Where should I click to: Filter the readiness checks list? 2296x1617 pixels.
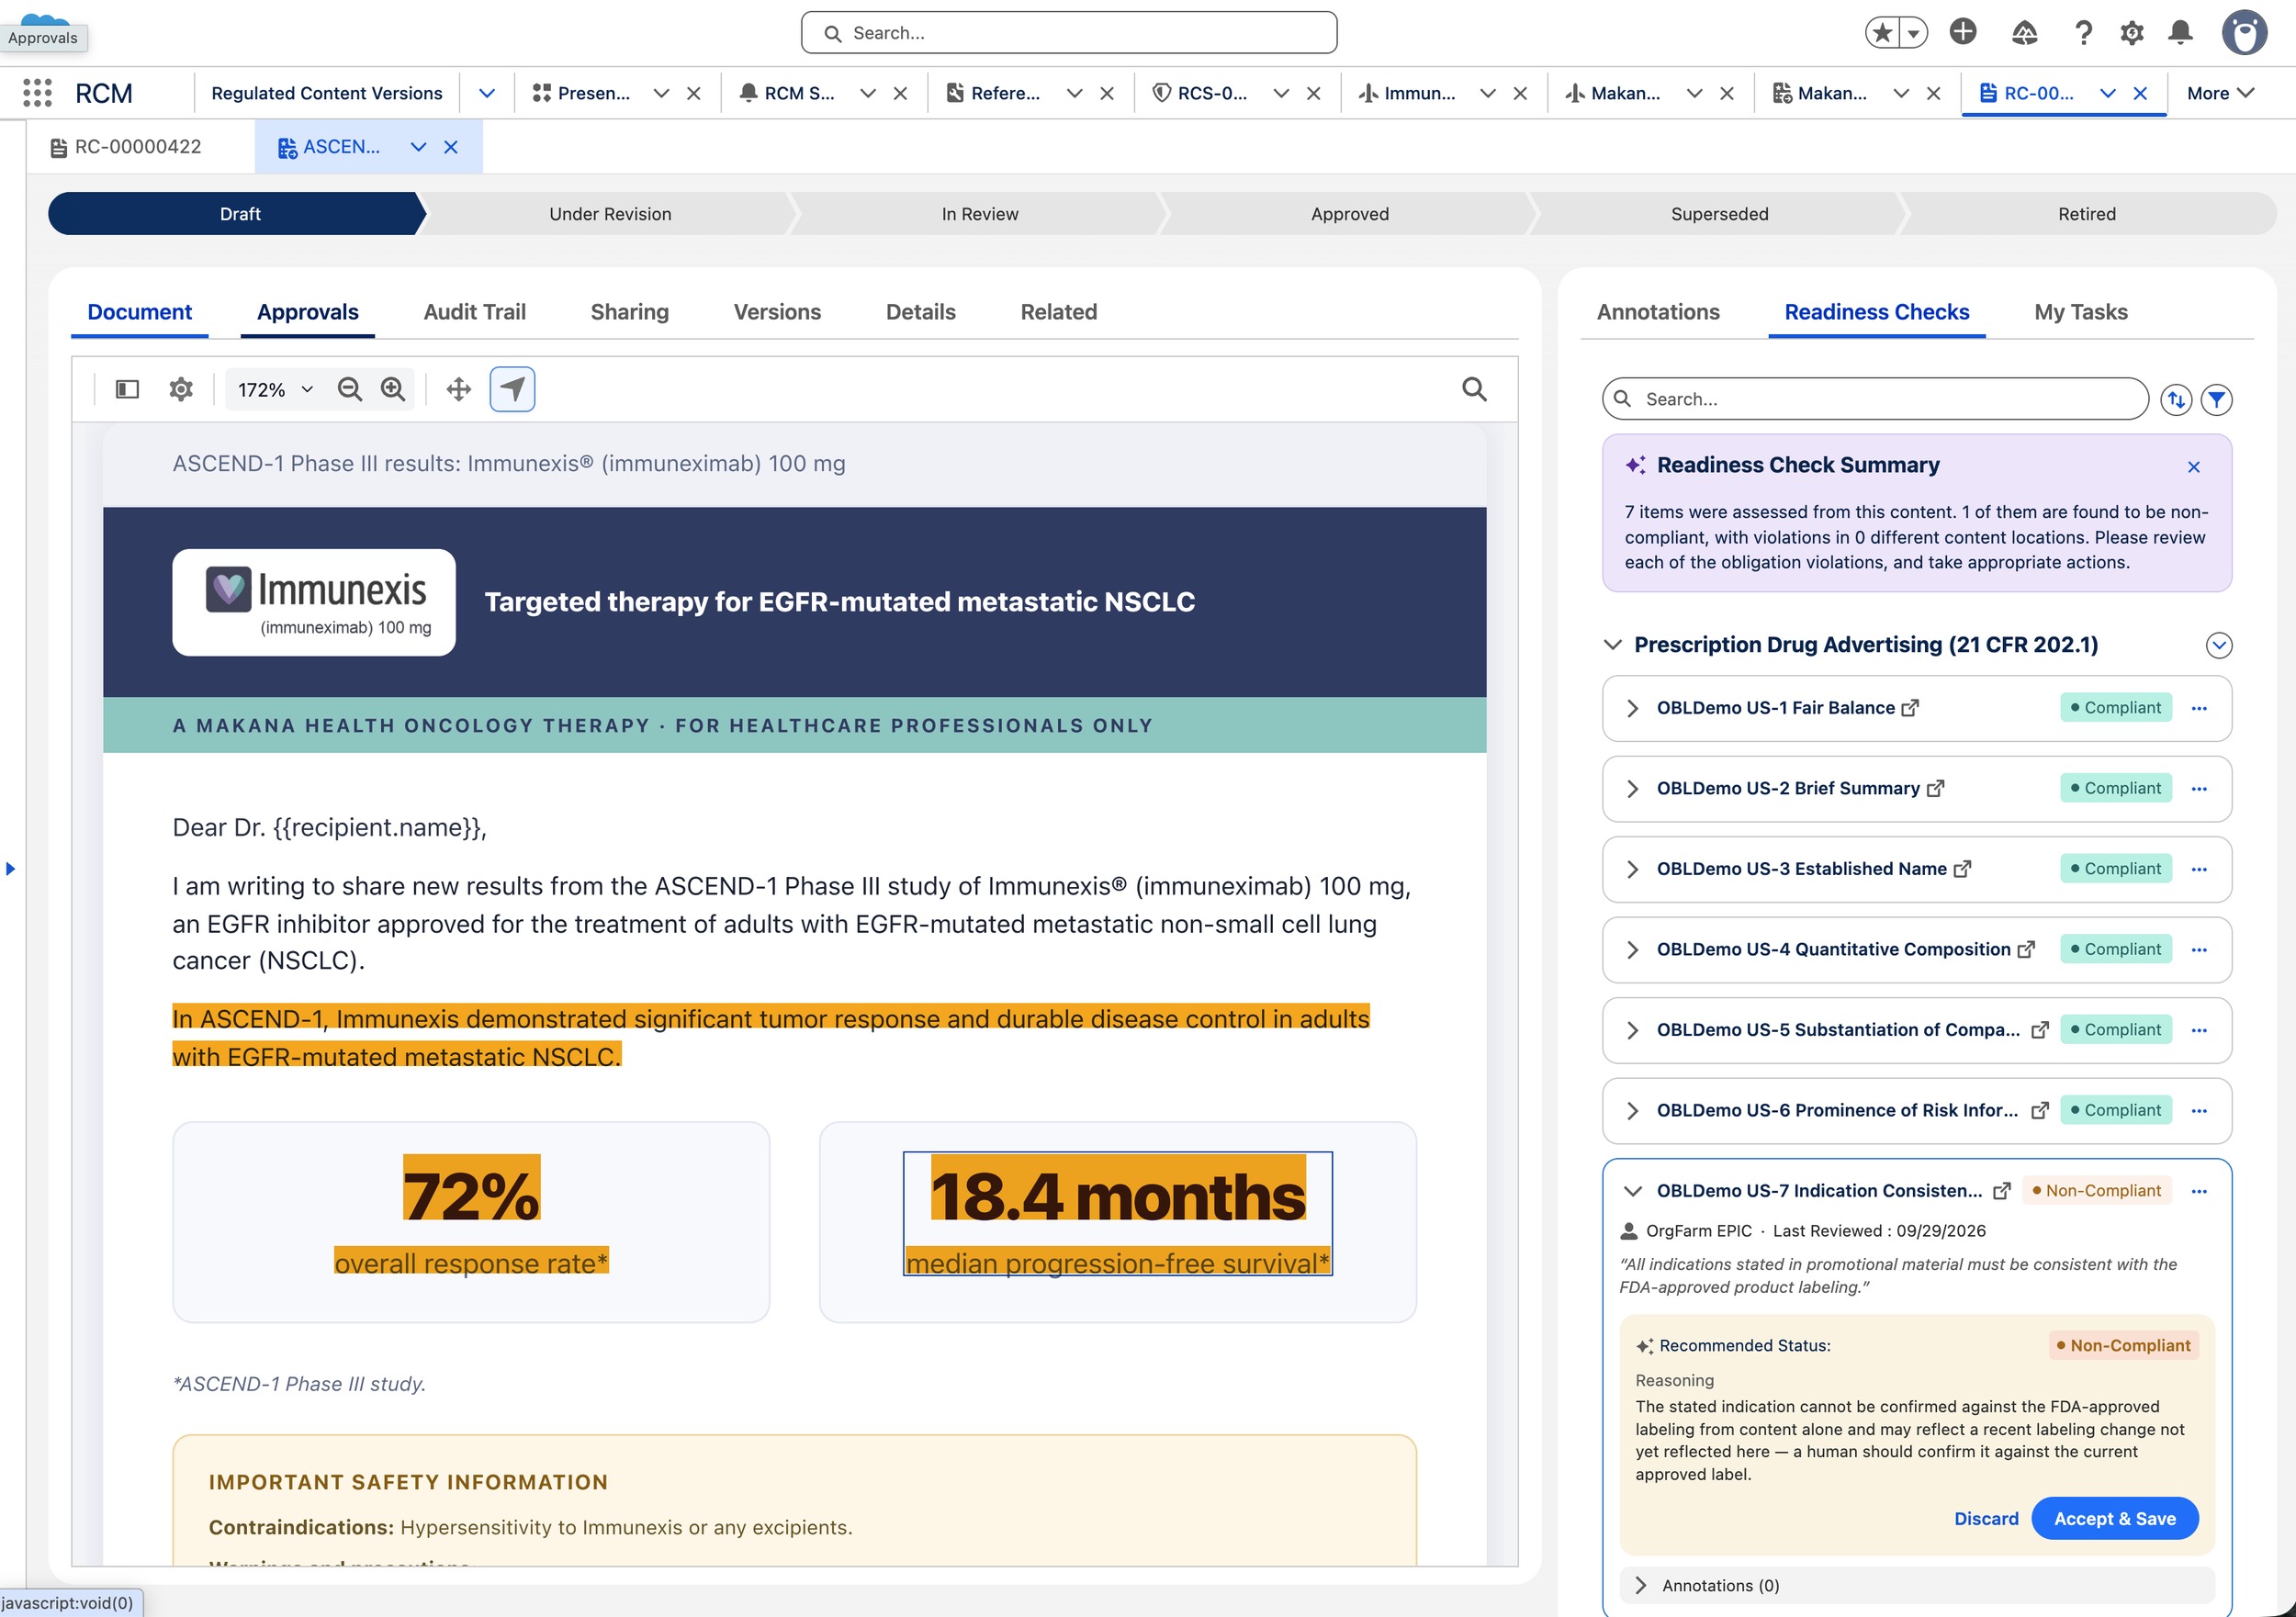coord(2217,400)
